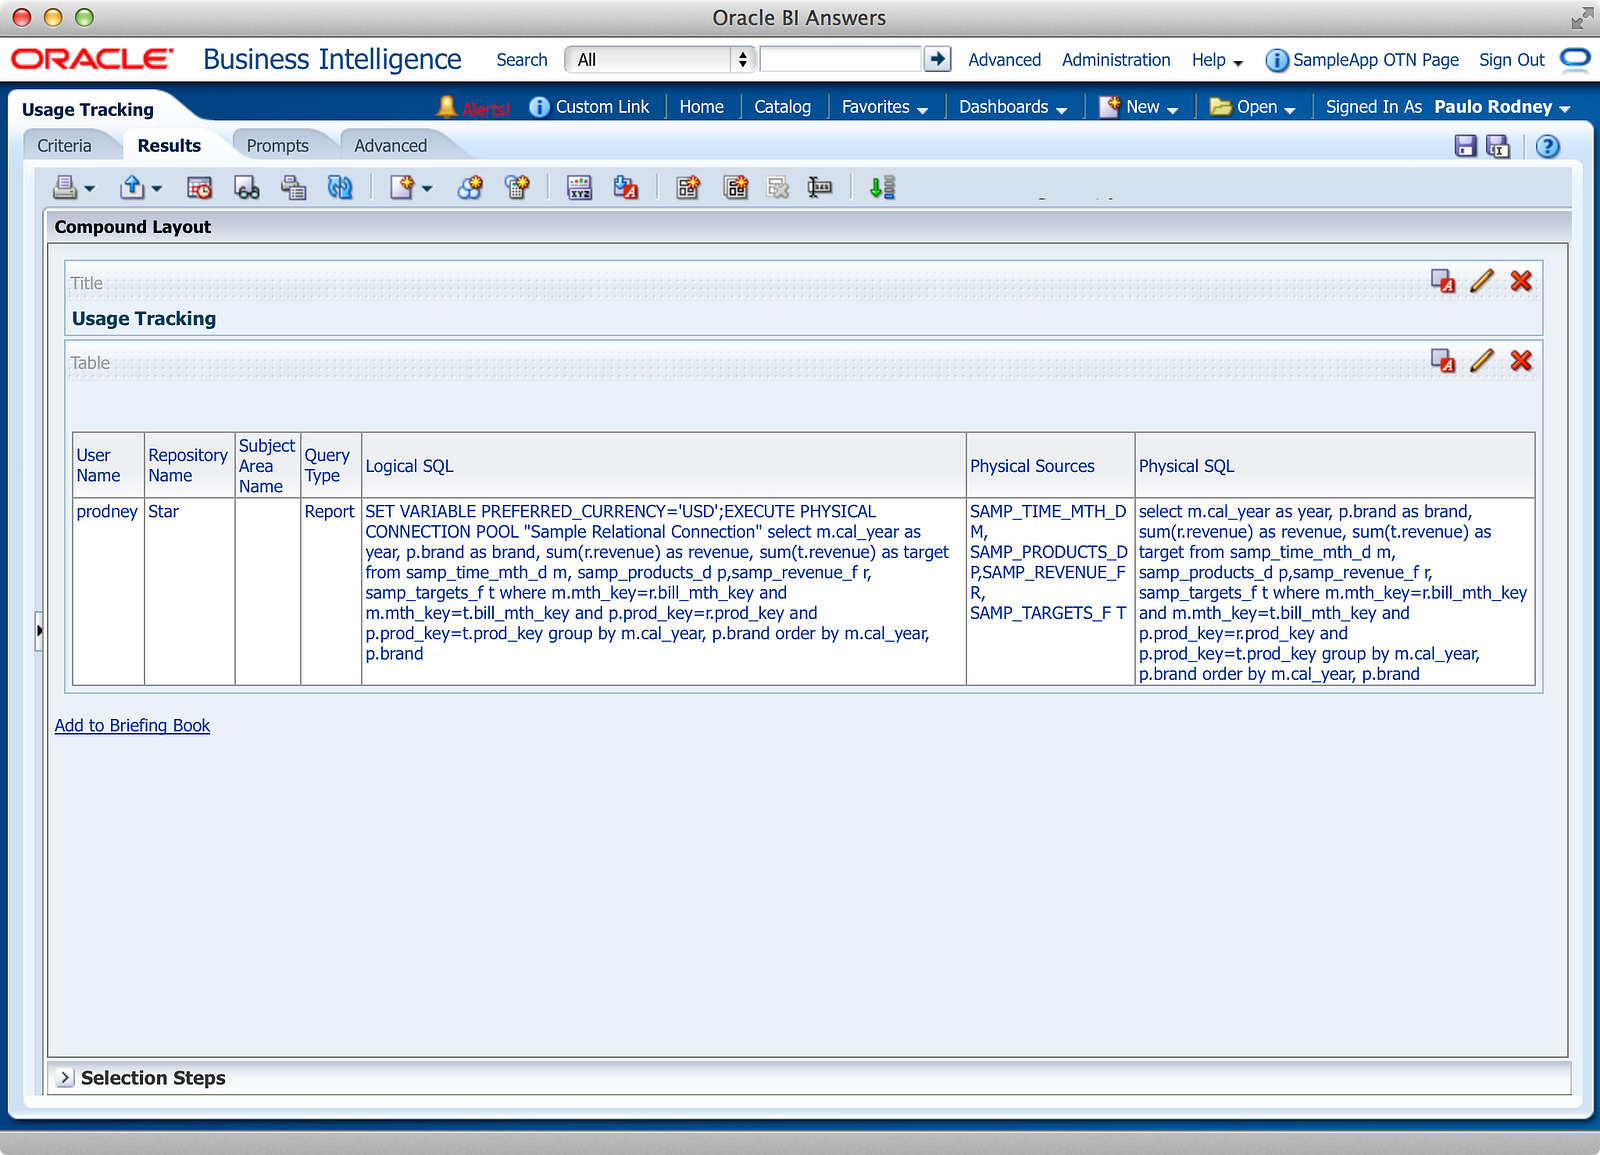Click the Sign Out link

1511,60
